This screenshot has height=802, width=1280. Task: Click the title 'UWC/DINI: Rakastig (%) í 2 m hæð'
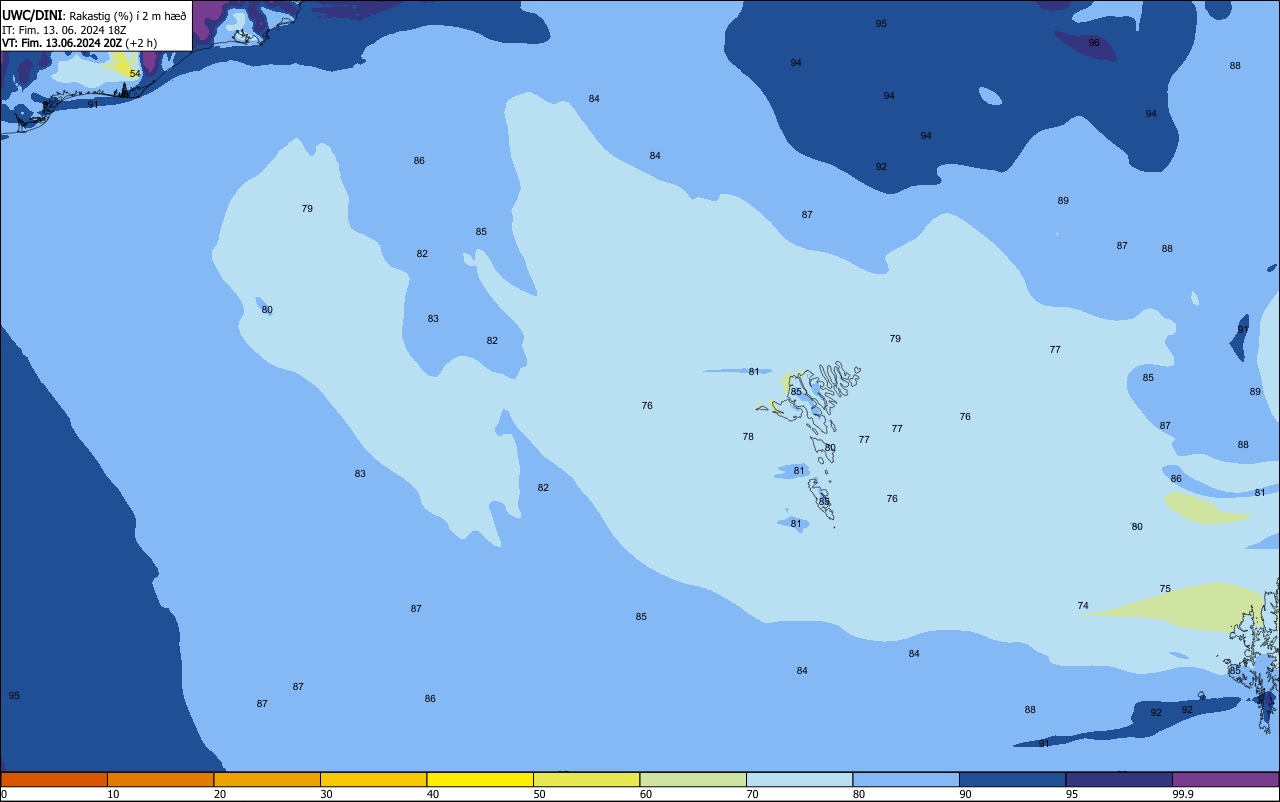click(x=94, y=15)
